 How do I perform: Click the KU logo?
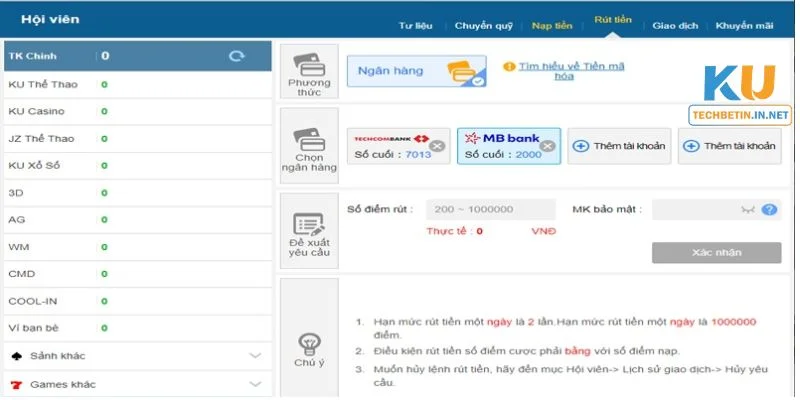click(x=739, y=83)
